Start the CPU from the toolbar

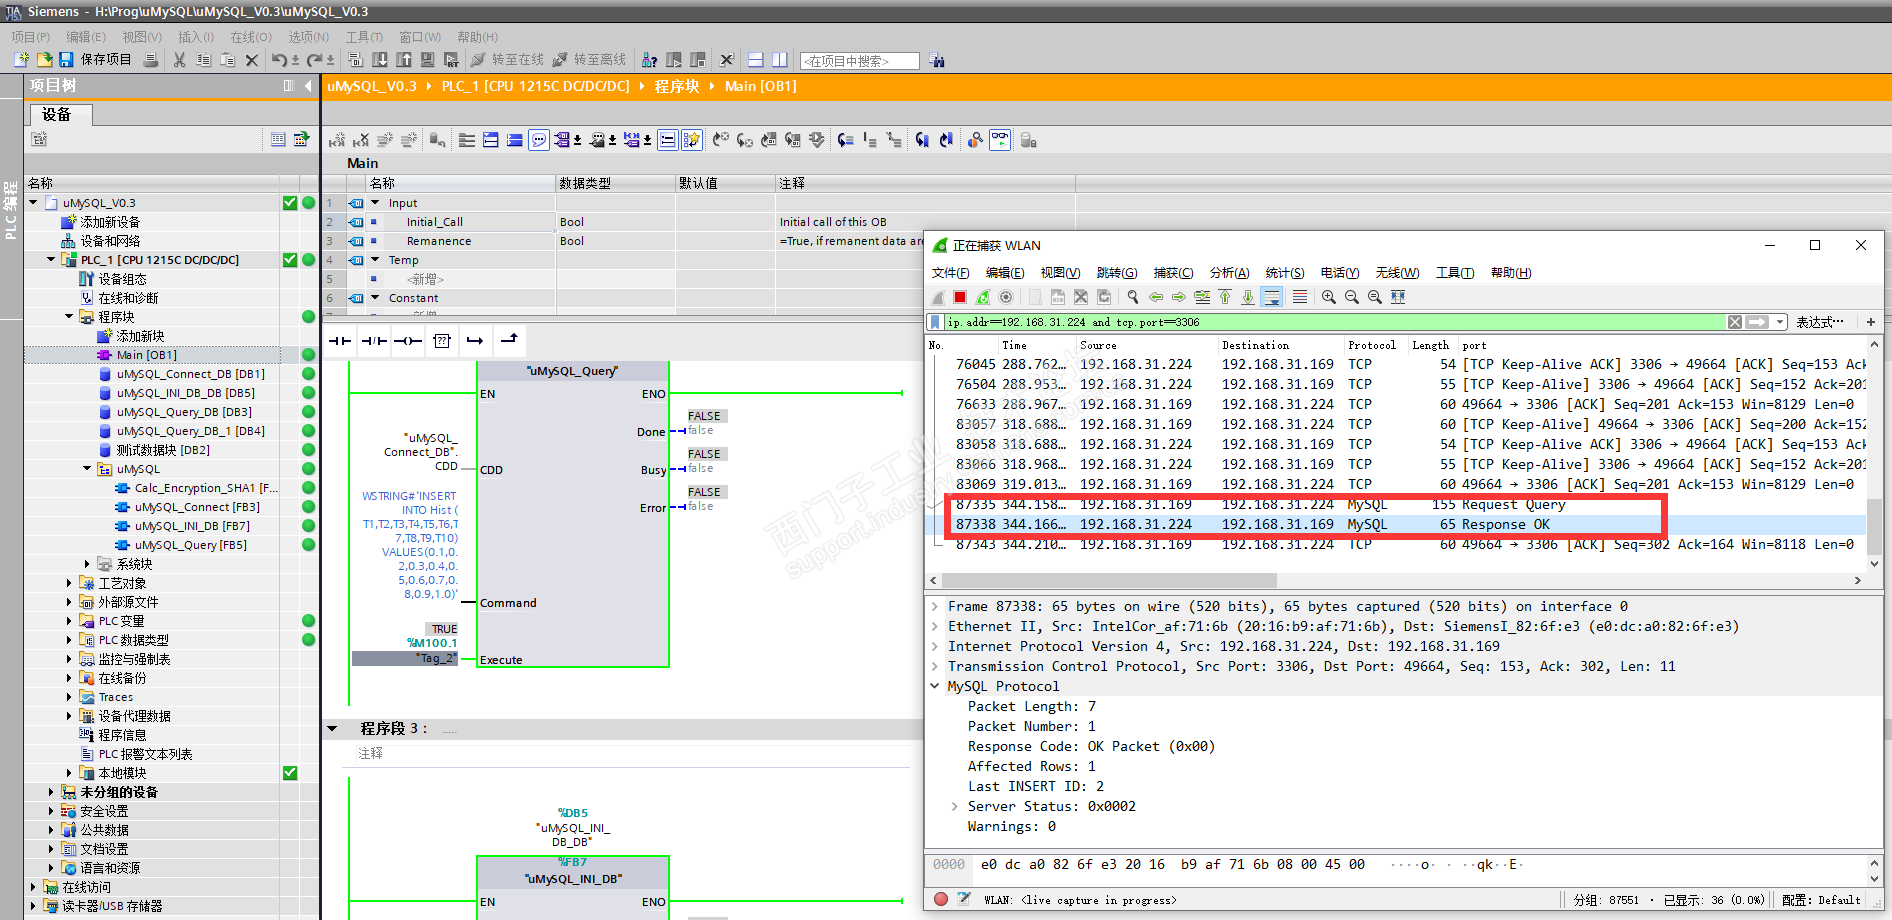674,60
